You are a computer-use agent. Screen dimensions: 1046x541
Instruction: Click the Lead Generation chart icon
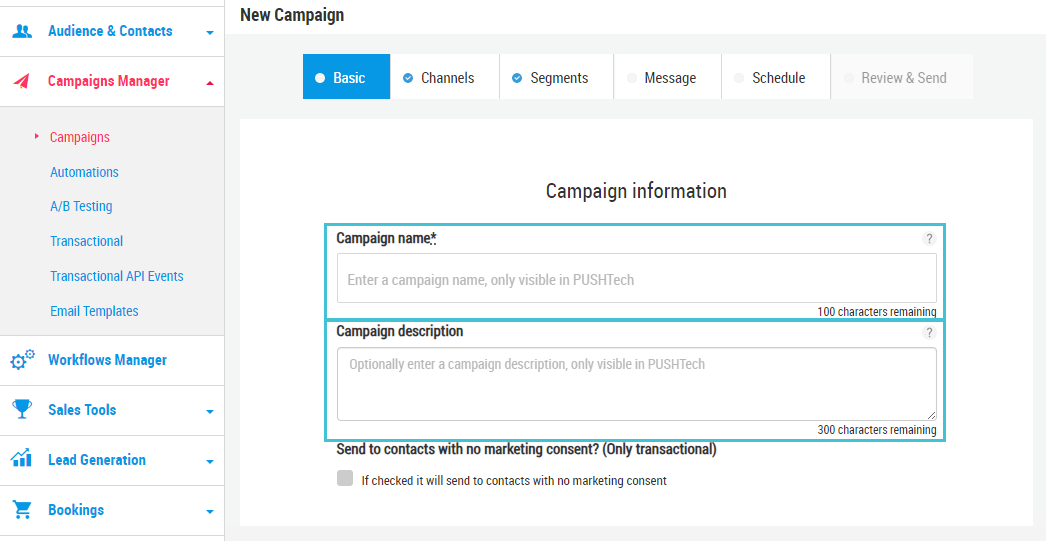click(22, 460)
